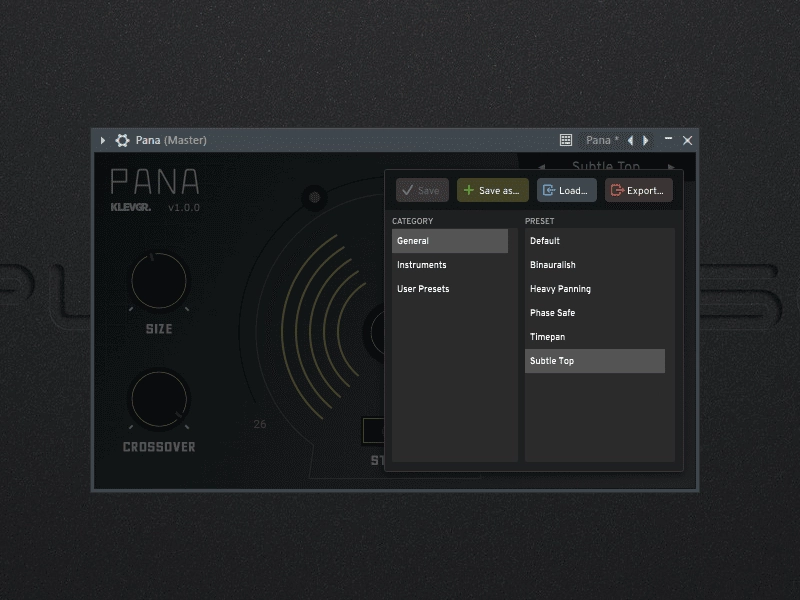Click the Load... preset button

[567, 190]
